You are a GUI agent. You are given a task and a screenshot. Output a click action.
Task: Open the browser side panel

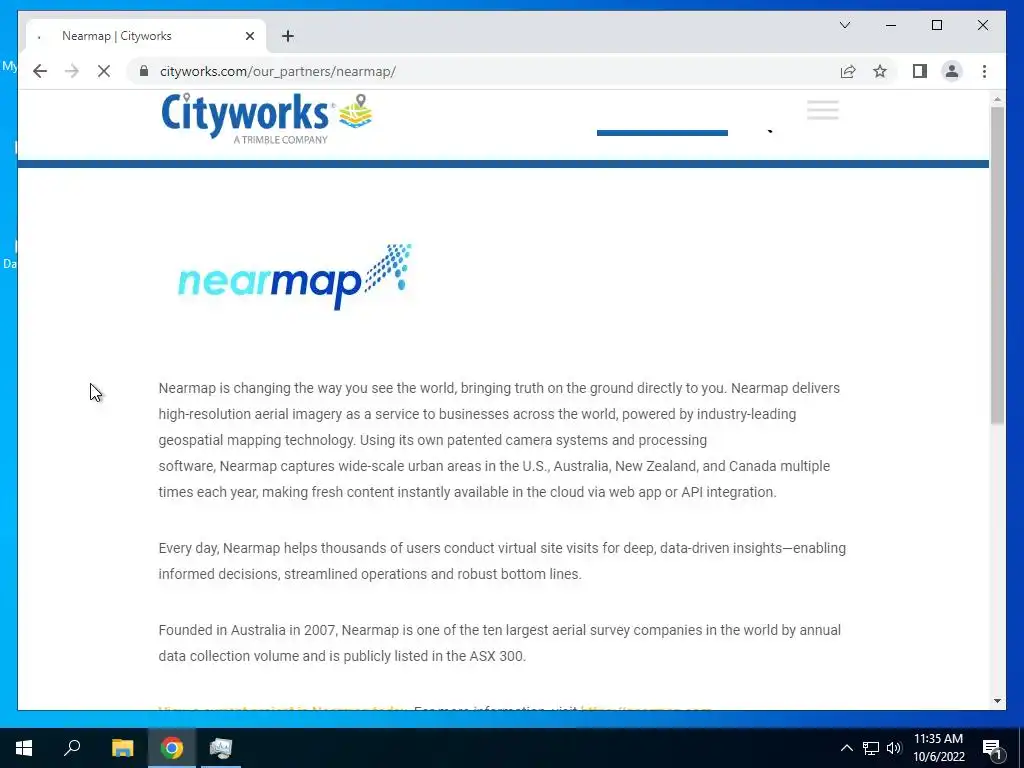click(x=920, y=71)
